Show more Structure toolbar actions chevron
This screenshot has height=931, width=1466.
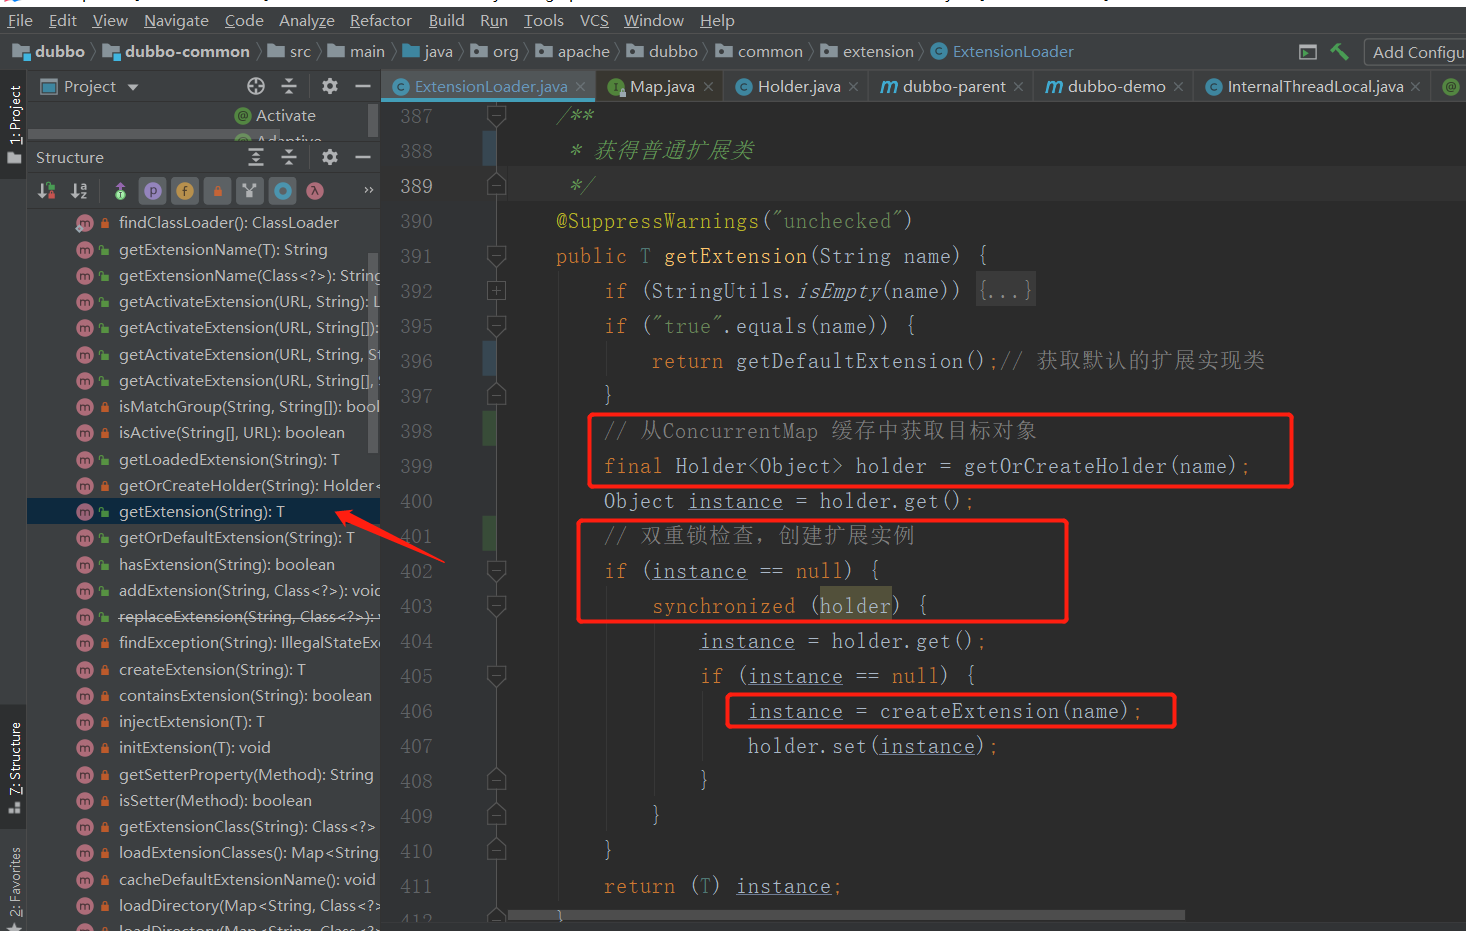coord(369,190)
